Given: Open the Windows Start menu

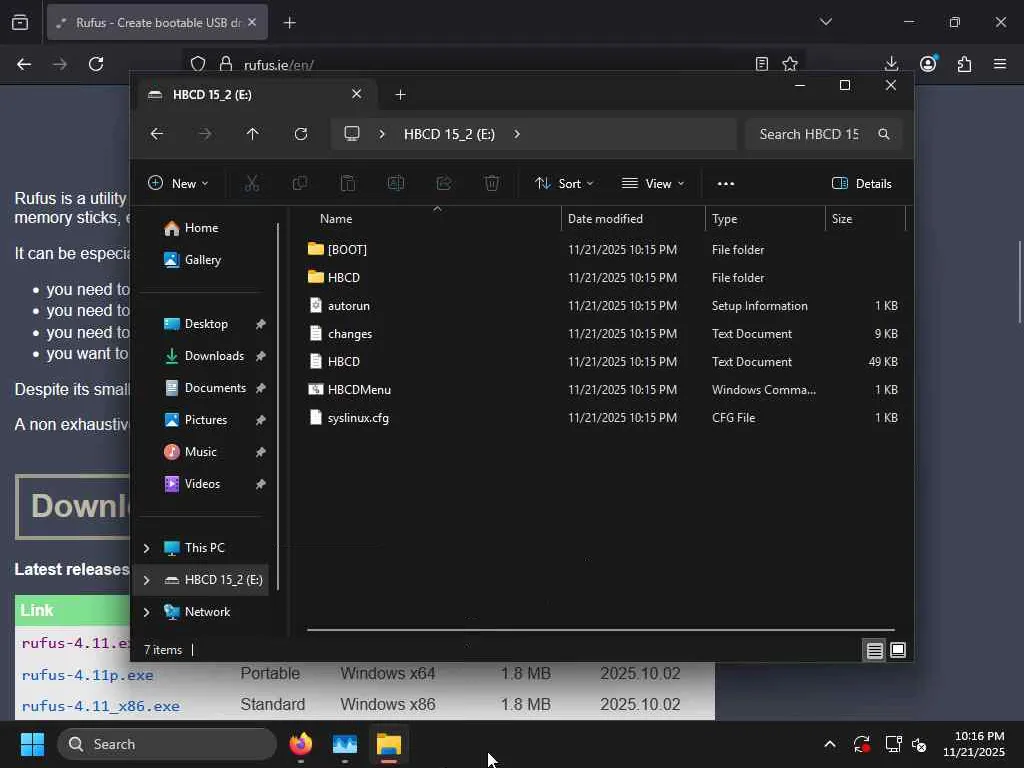Looking at the screenshot, I should point(32,744).
